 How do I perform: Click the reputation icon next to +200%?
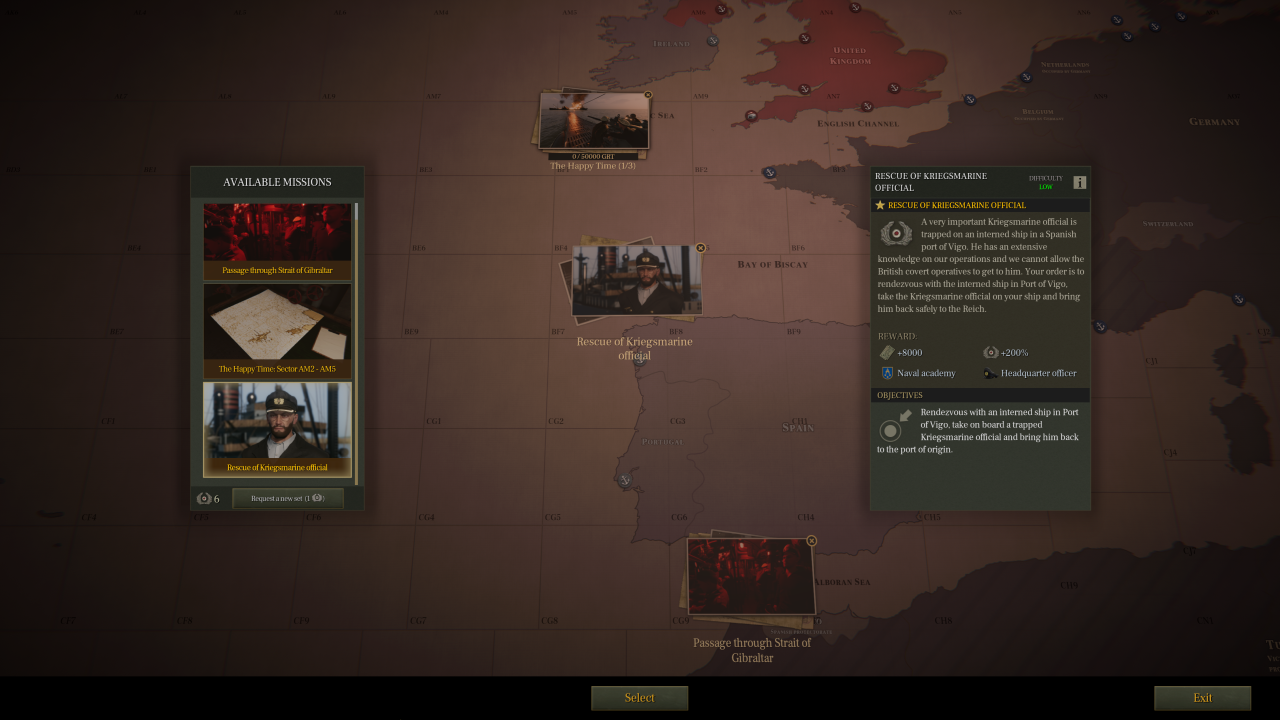pyautogui.click(x=990, y=352)
